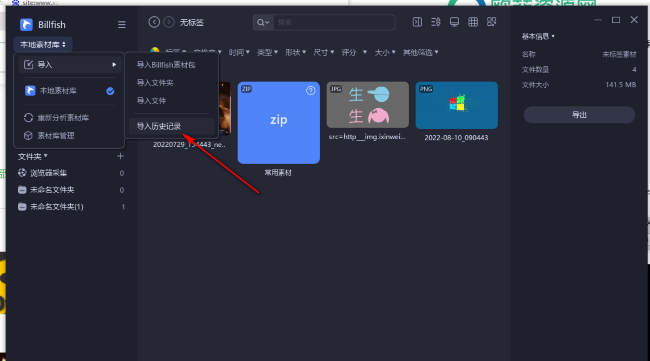Click the search input field
Screen dimensions: 650x361
[x=334, y=22]
